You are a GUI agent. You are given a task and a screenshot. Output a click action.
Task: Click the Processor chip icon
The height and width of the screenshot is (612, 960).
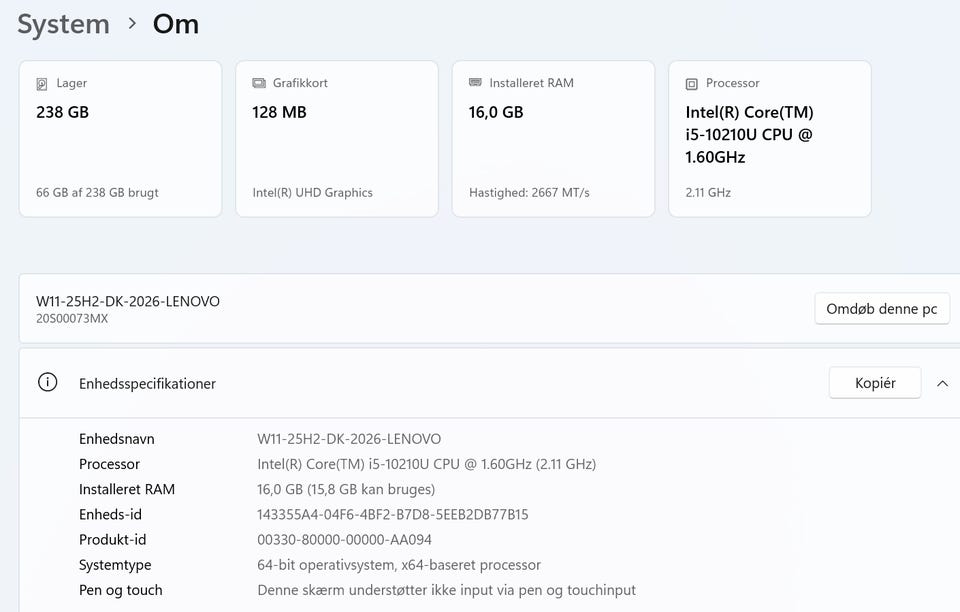click(691, 84)
